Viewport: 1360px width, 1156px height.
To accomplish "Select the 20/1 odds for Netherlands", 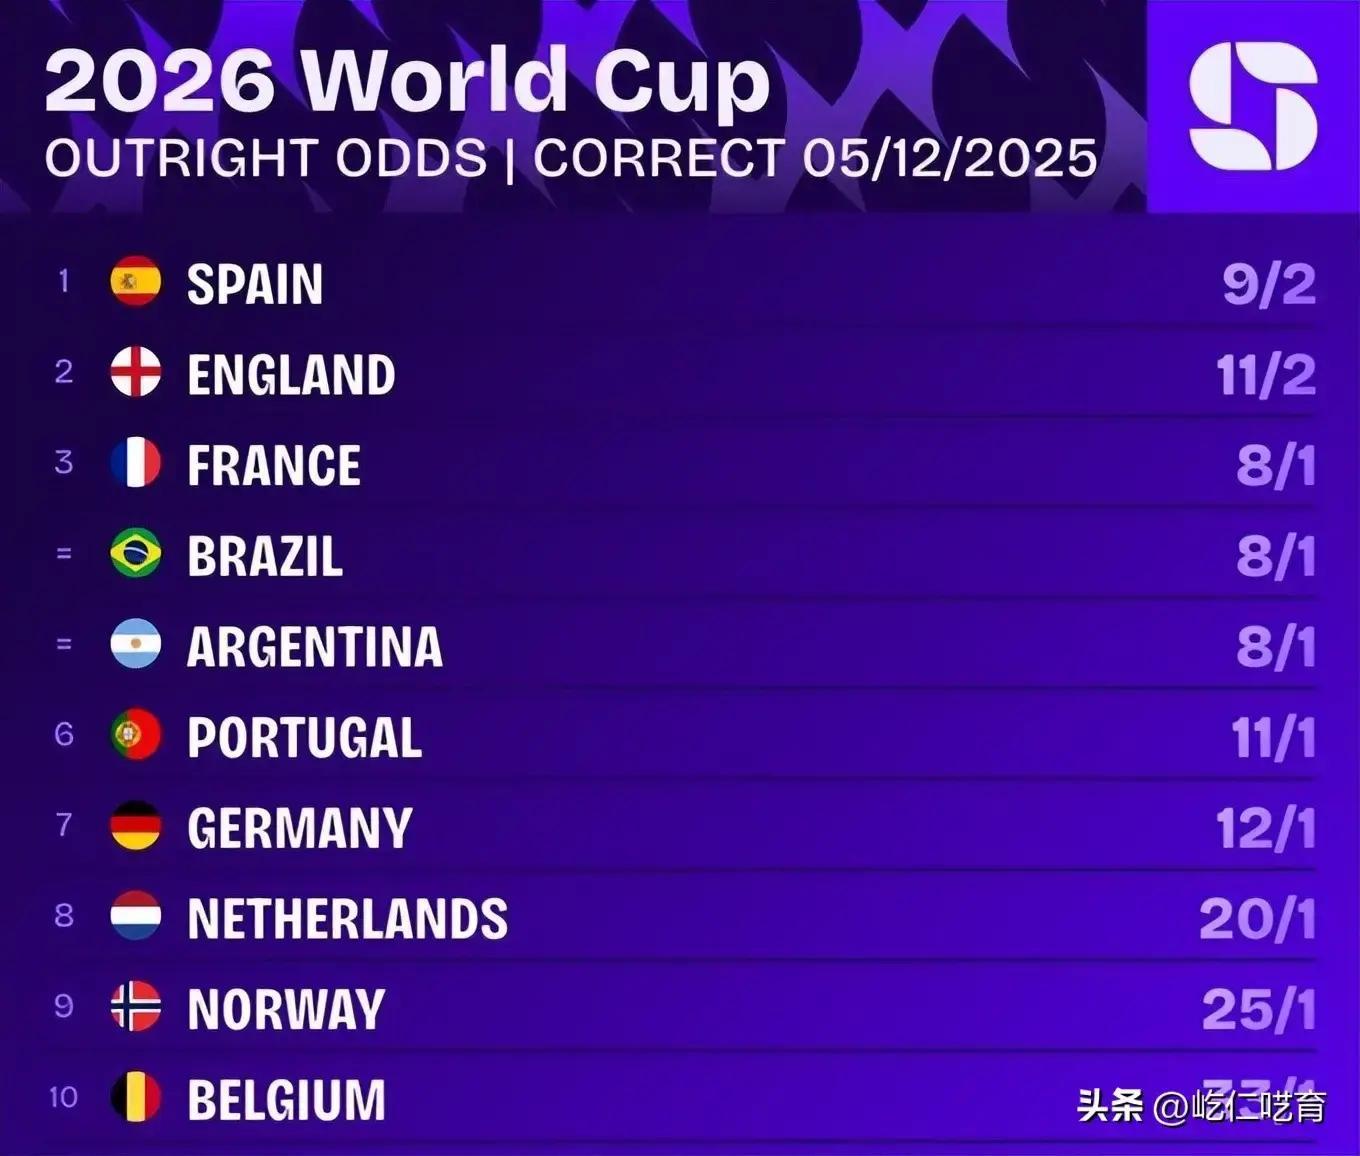I will tap(1258, 920).
